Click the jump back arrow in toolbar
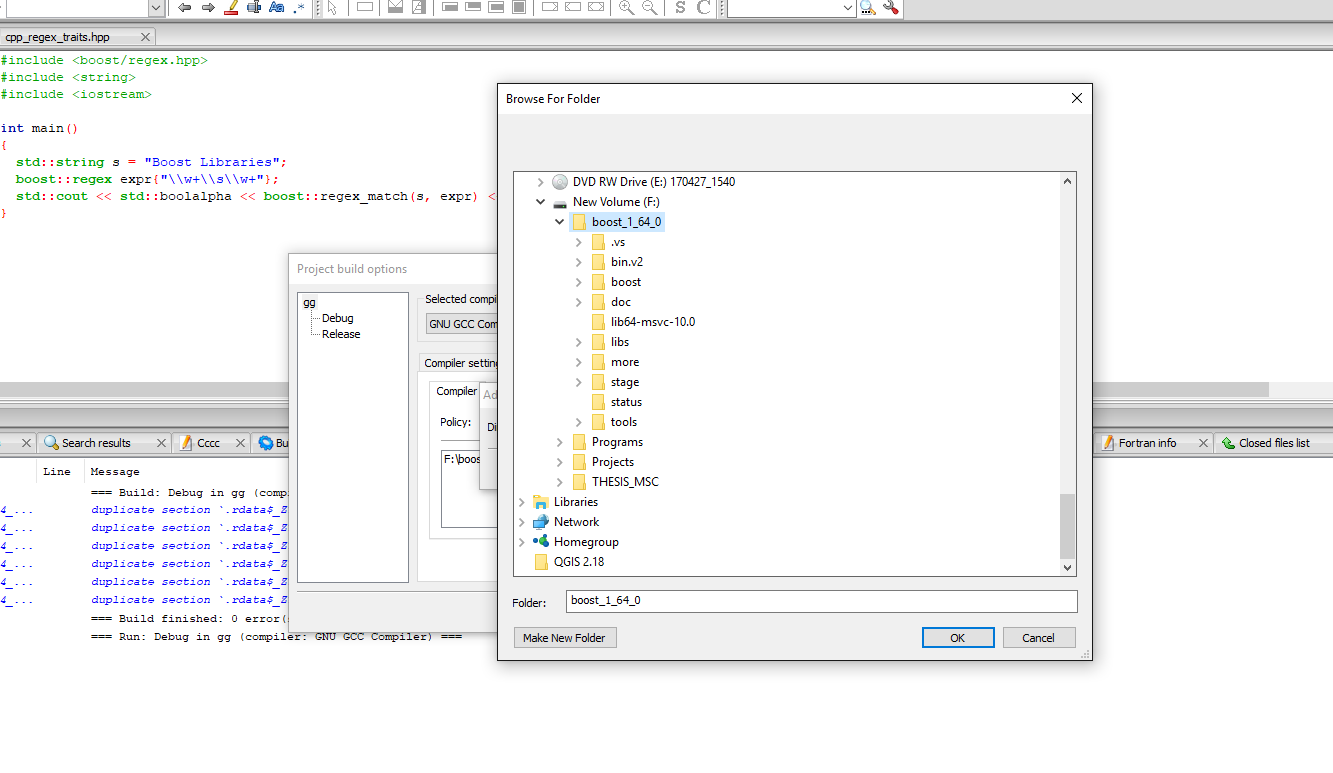Viewport: 1333px width, 773px height. 185,8
